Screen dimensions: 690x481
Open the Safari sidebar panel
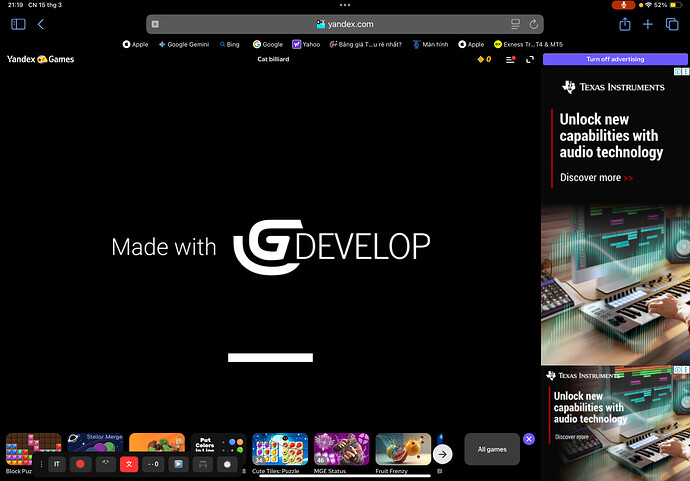pyautogui.click(x=18, y=24)
